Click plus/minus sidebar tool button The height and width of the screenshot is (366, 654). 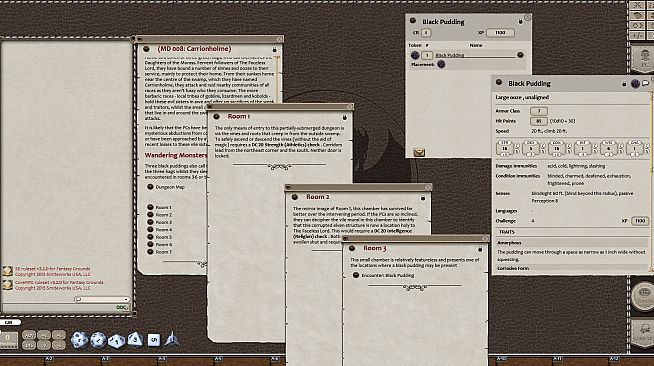638,36
